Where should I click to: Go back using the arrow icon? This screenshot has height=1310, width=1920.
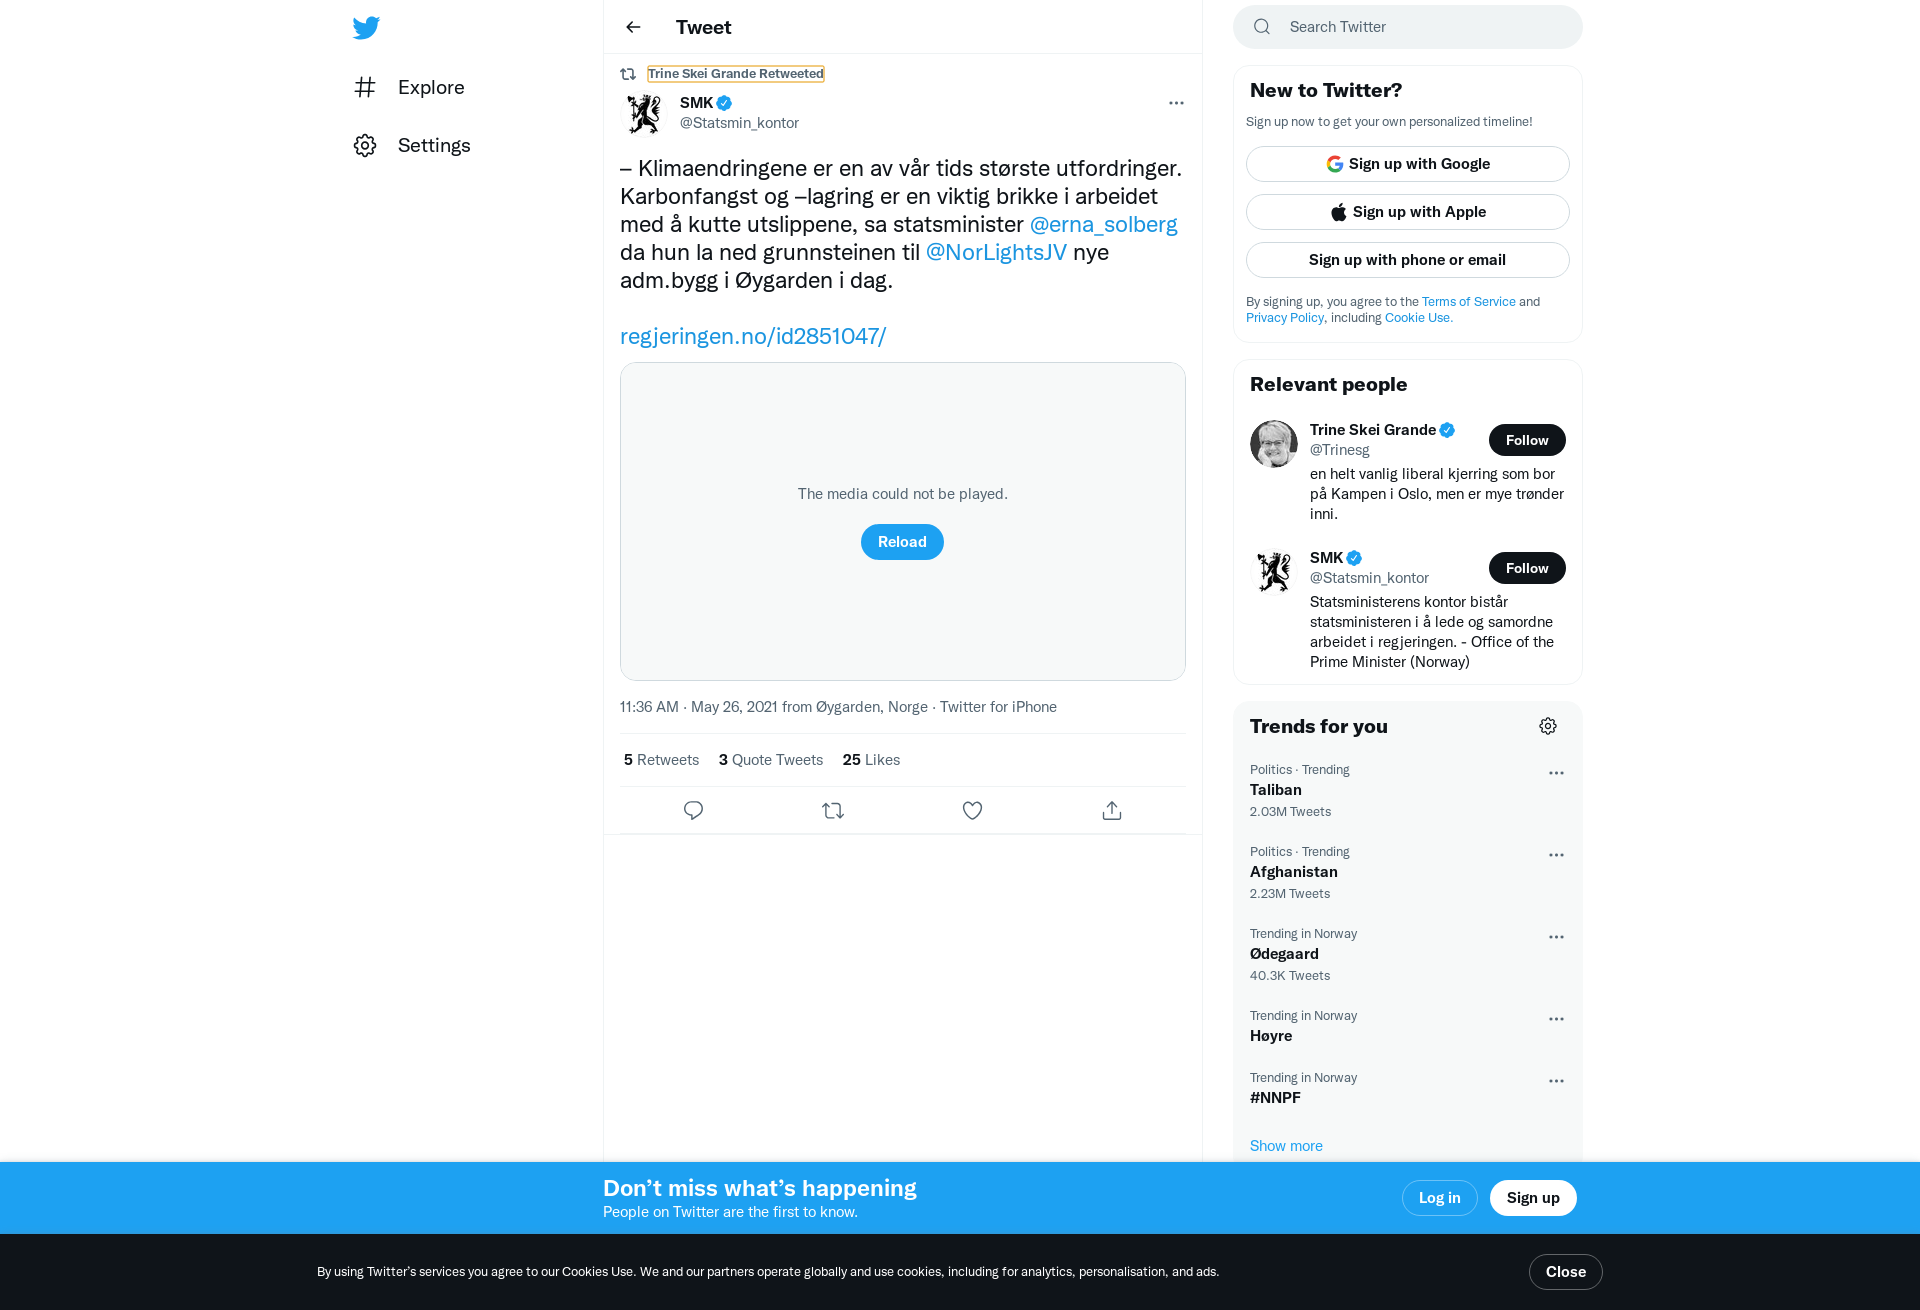[x=633, y=27]
